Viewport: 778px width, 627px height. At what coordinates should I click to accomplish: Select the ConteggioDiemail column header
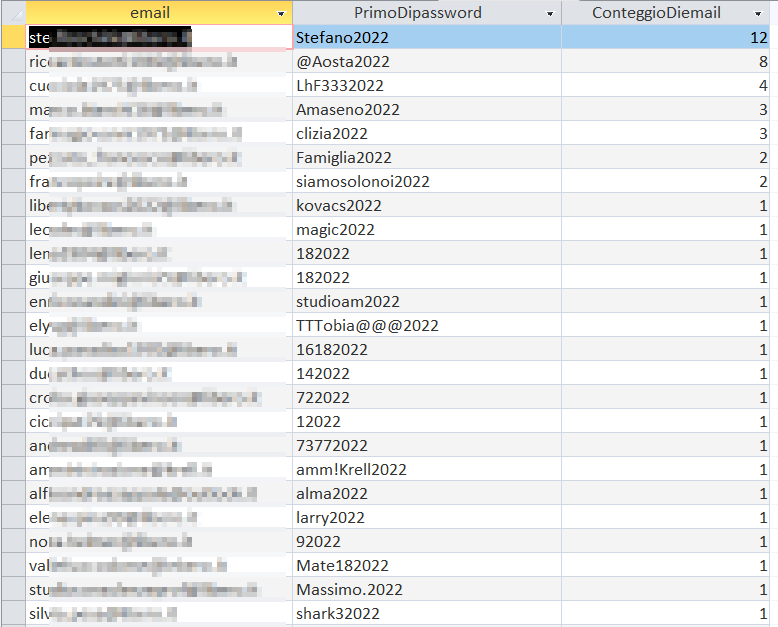point(655,13)
